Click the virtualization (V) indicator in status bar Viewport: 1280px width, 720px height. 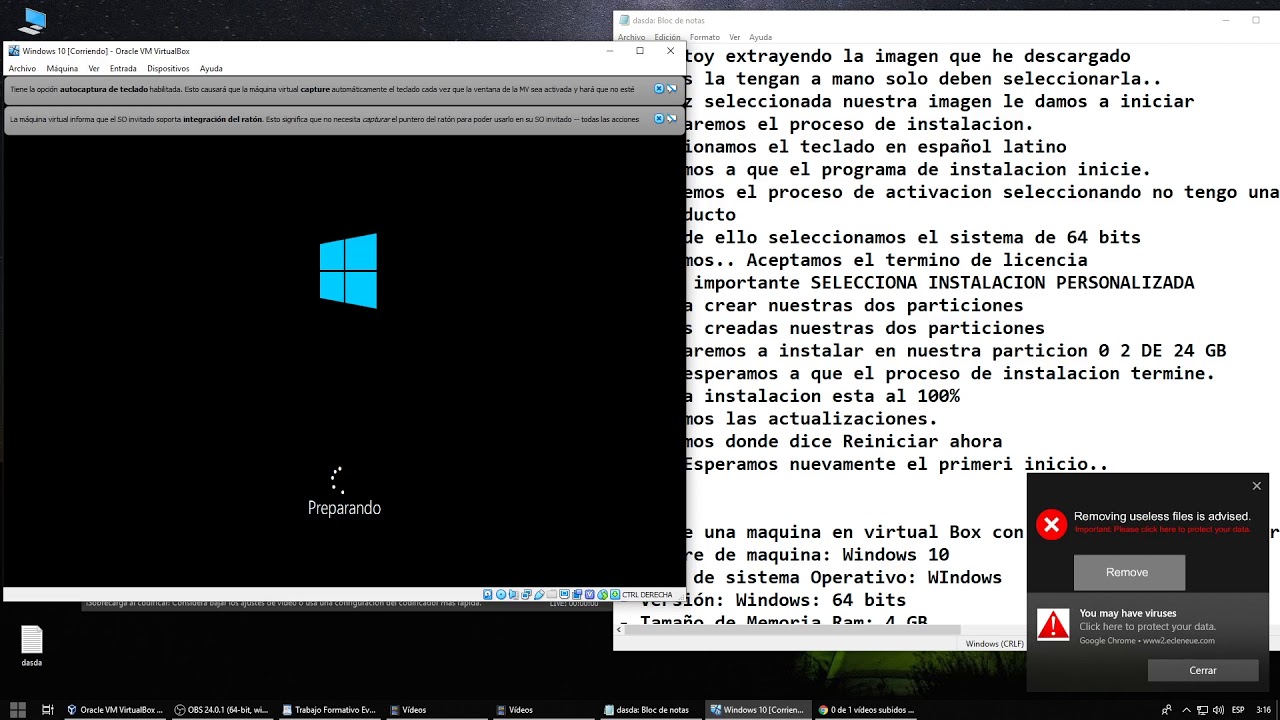(589, 594)
